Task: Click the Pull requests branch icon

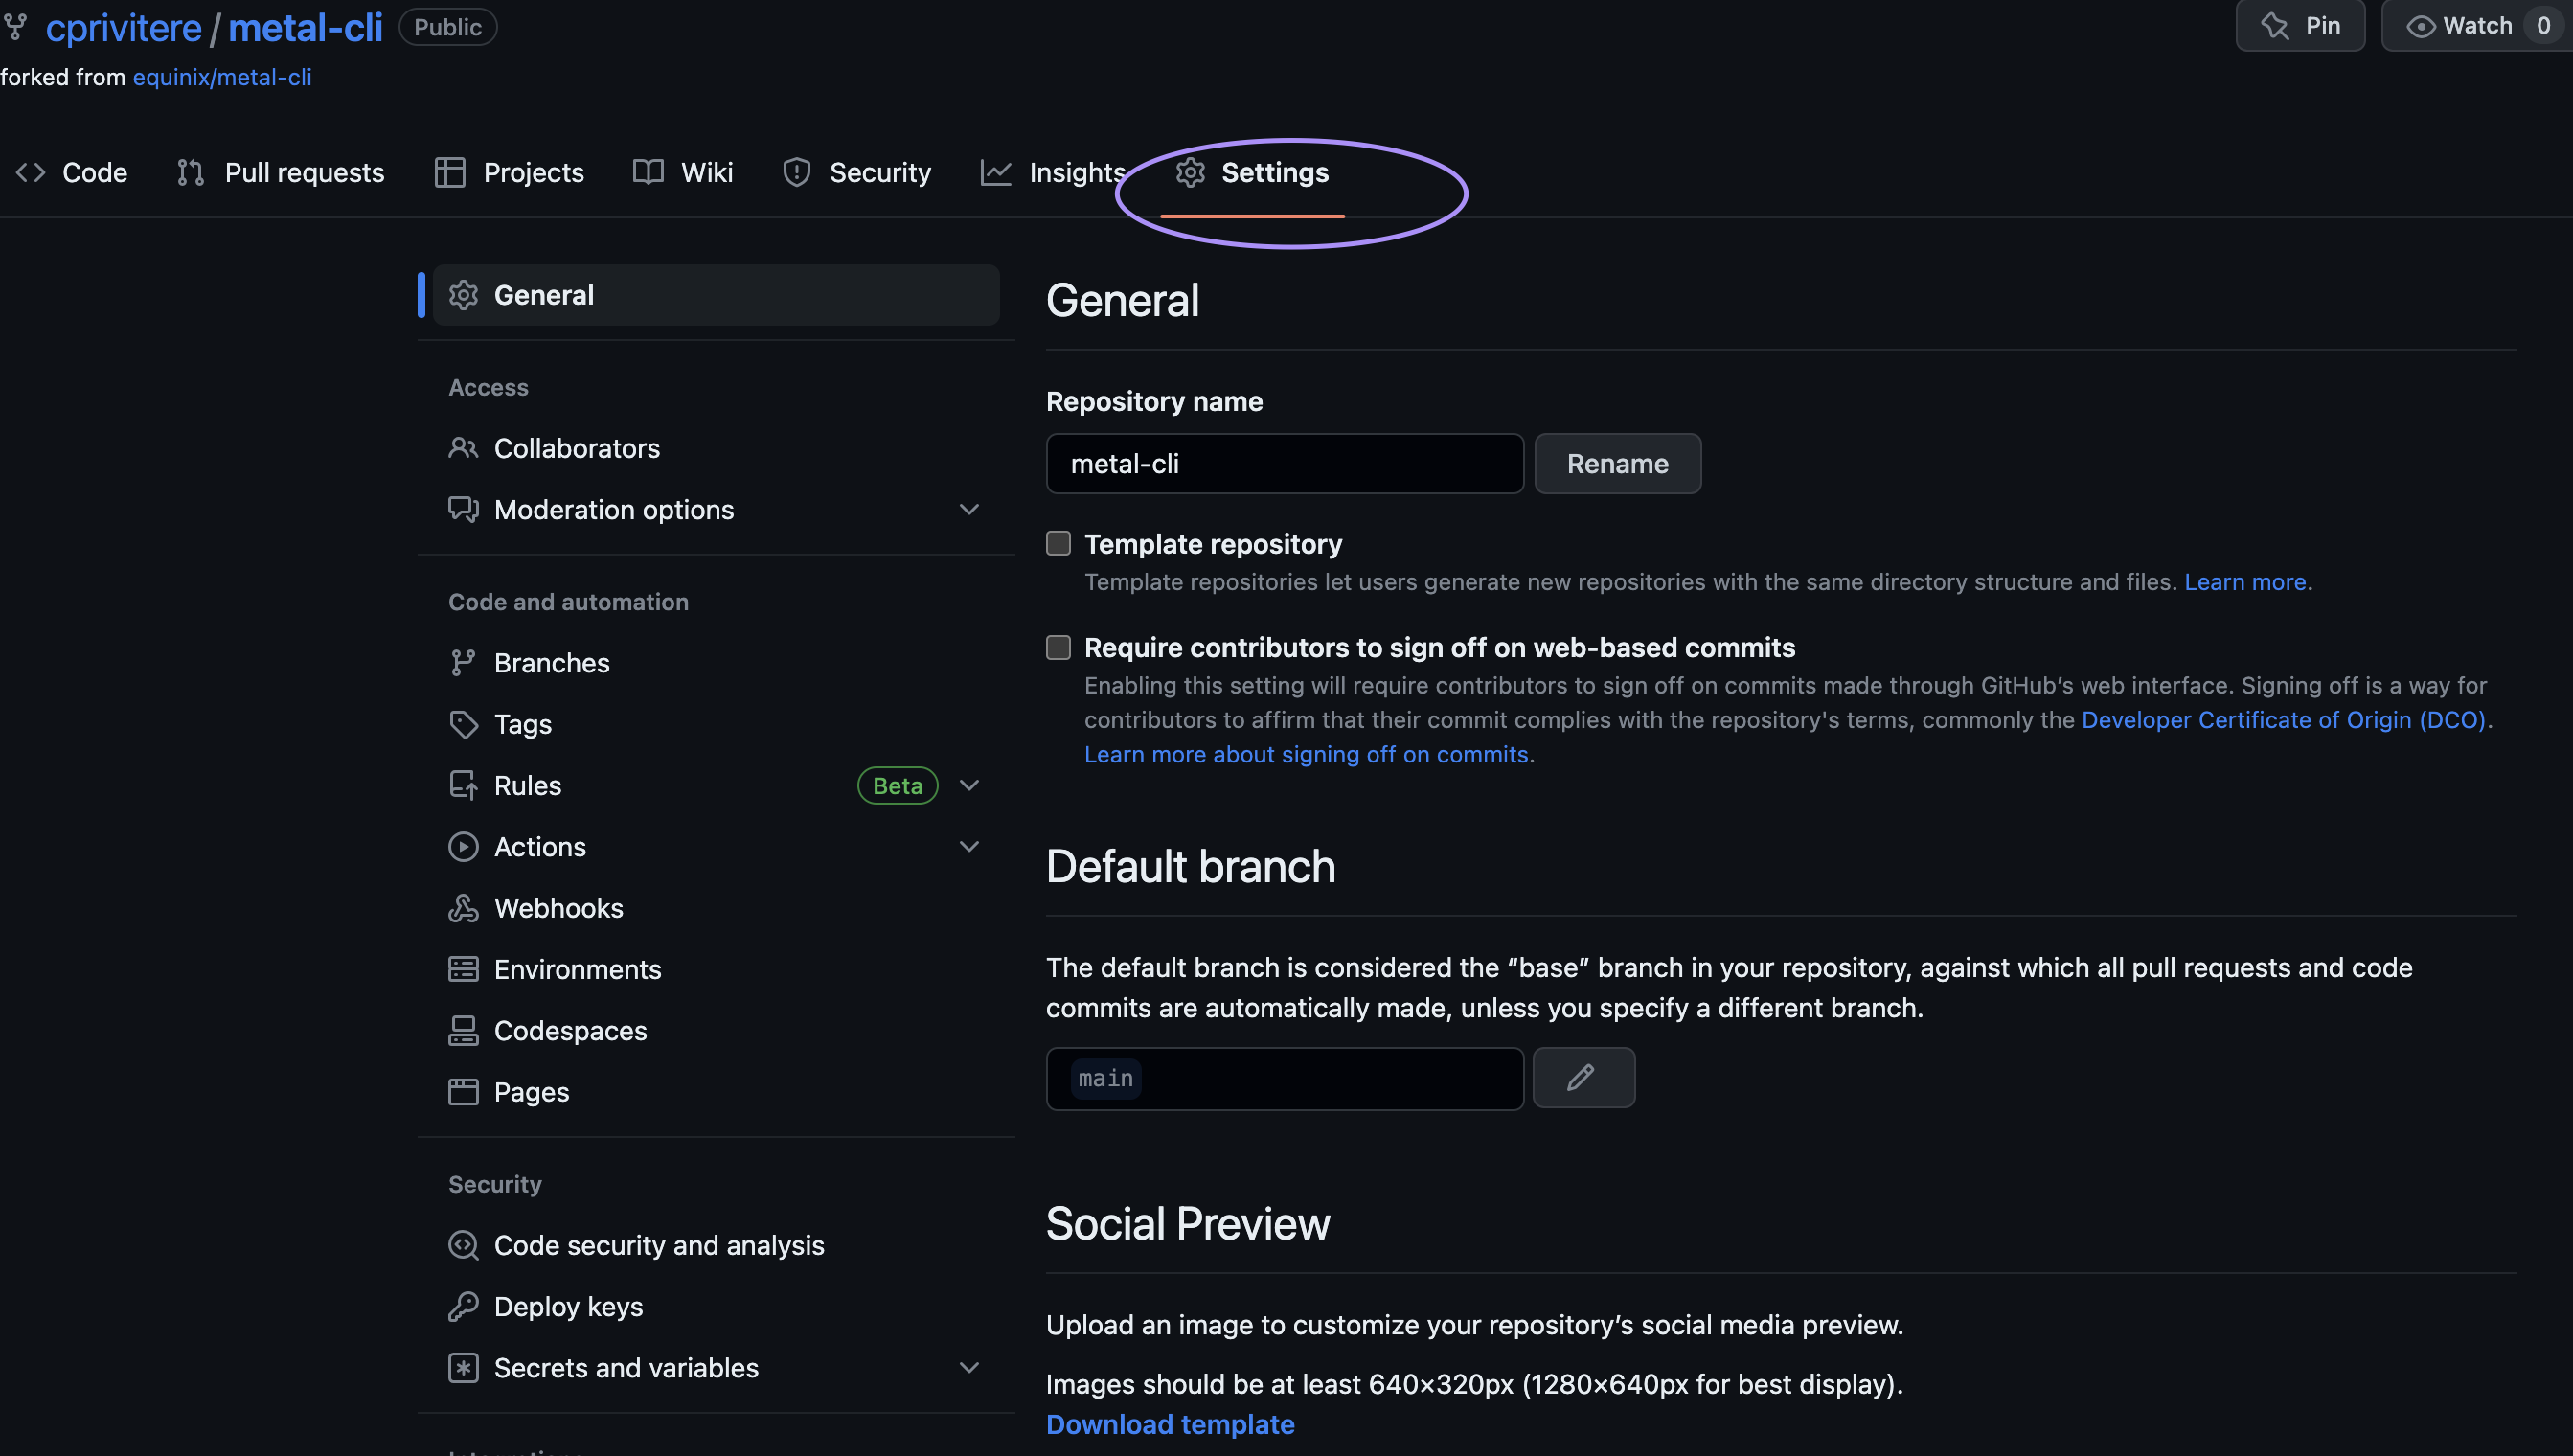Action: pyautogui.click(x=190, y=173)
